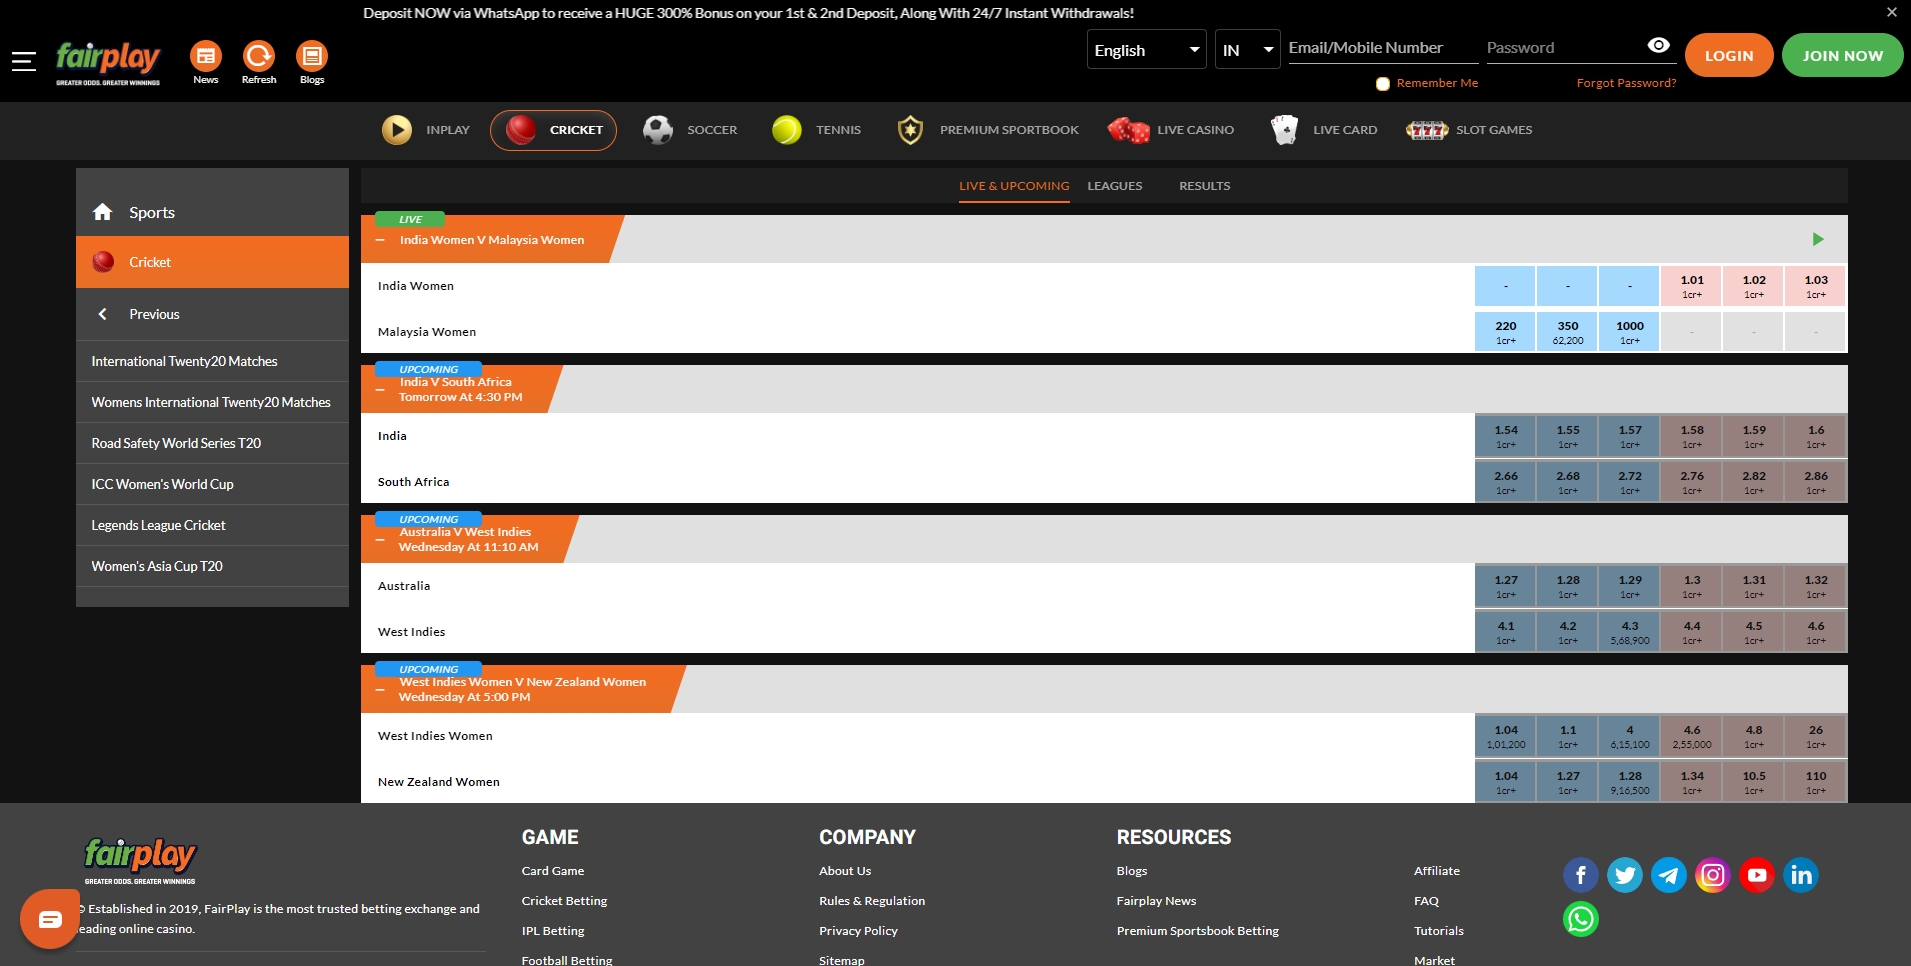Open the Telegram social icon

[x=1669, y=876]
